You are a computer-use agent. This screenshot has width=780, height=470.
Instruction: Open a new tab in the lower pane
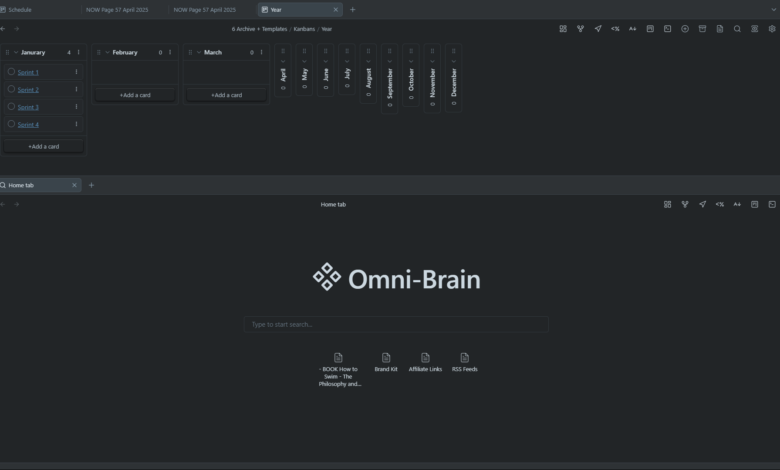click(x=91, y=185)
